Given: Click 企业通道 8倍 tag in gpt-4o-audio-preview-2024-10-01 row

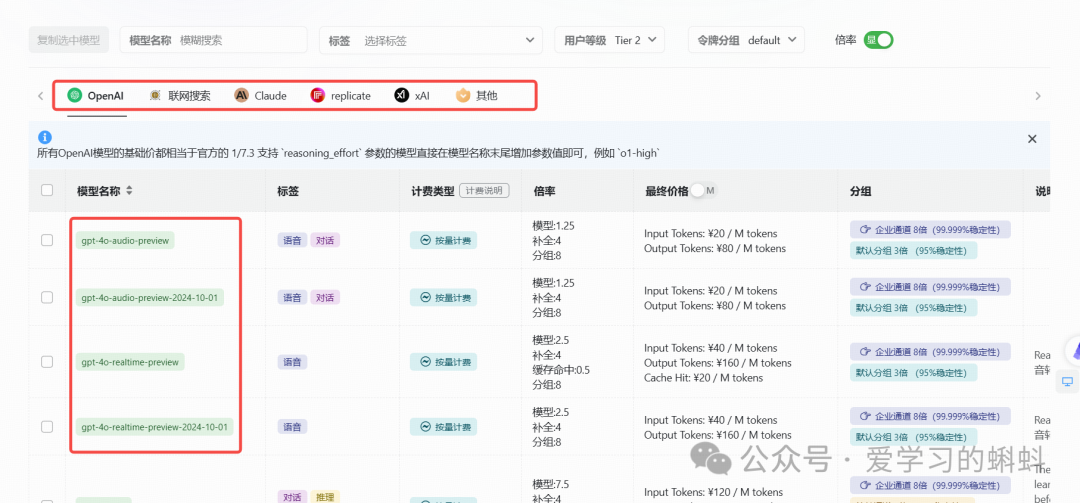Looking at the screenshot, I should [x=930, y=287].
